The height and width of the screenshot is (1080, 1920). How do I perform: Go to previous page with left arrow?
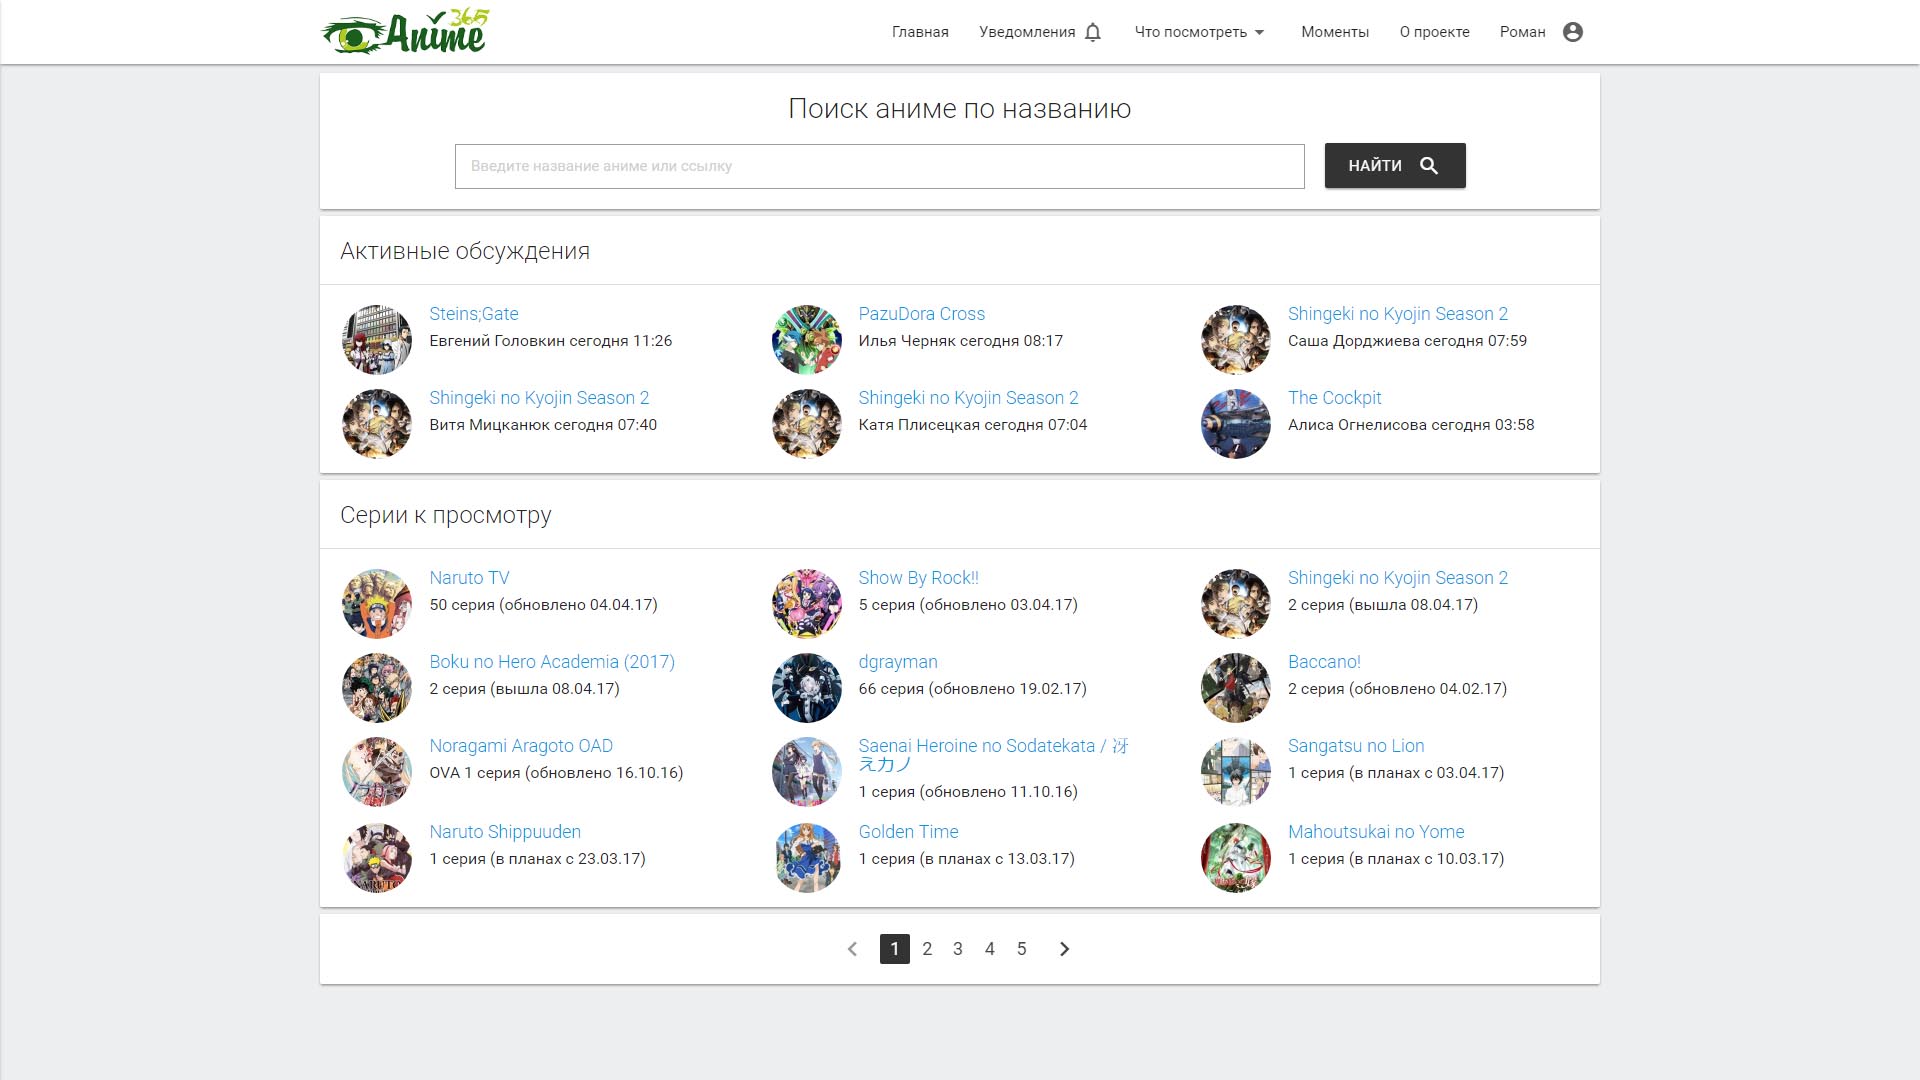(852, 949)
